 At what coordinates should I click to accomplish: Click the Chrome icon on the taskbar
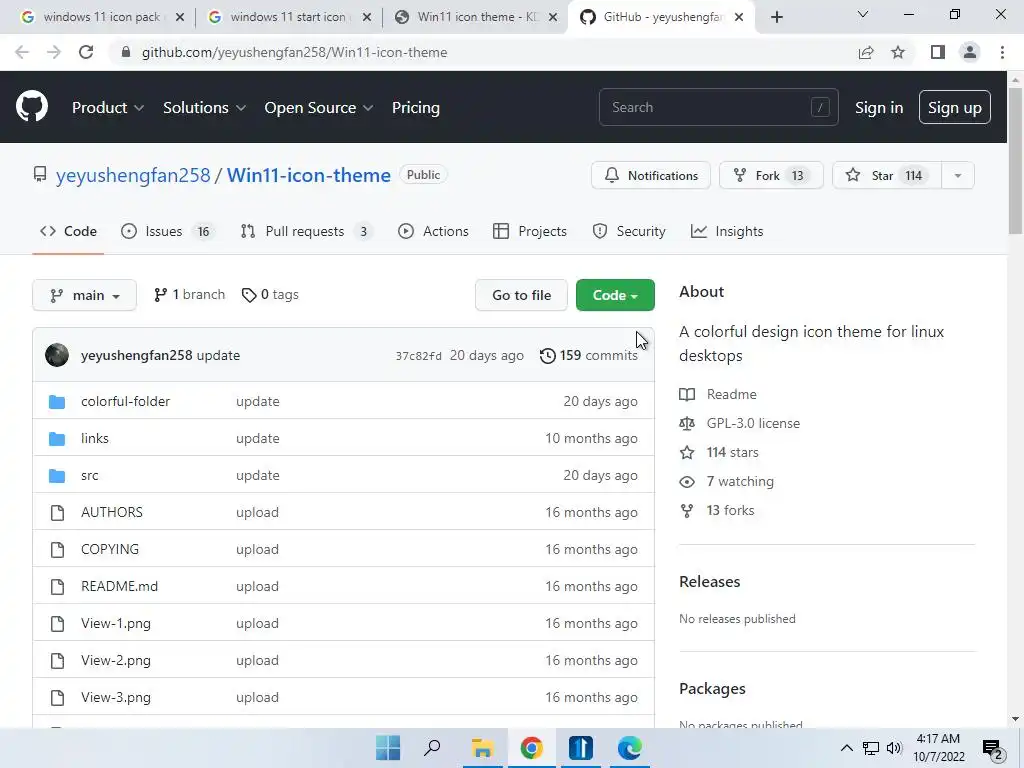click(x=532, y=748)
